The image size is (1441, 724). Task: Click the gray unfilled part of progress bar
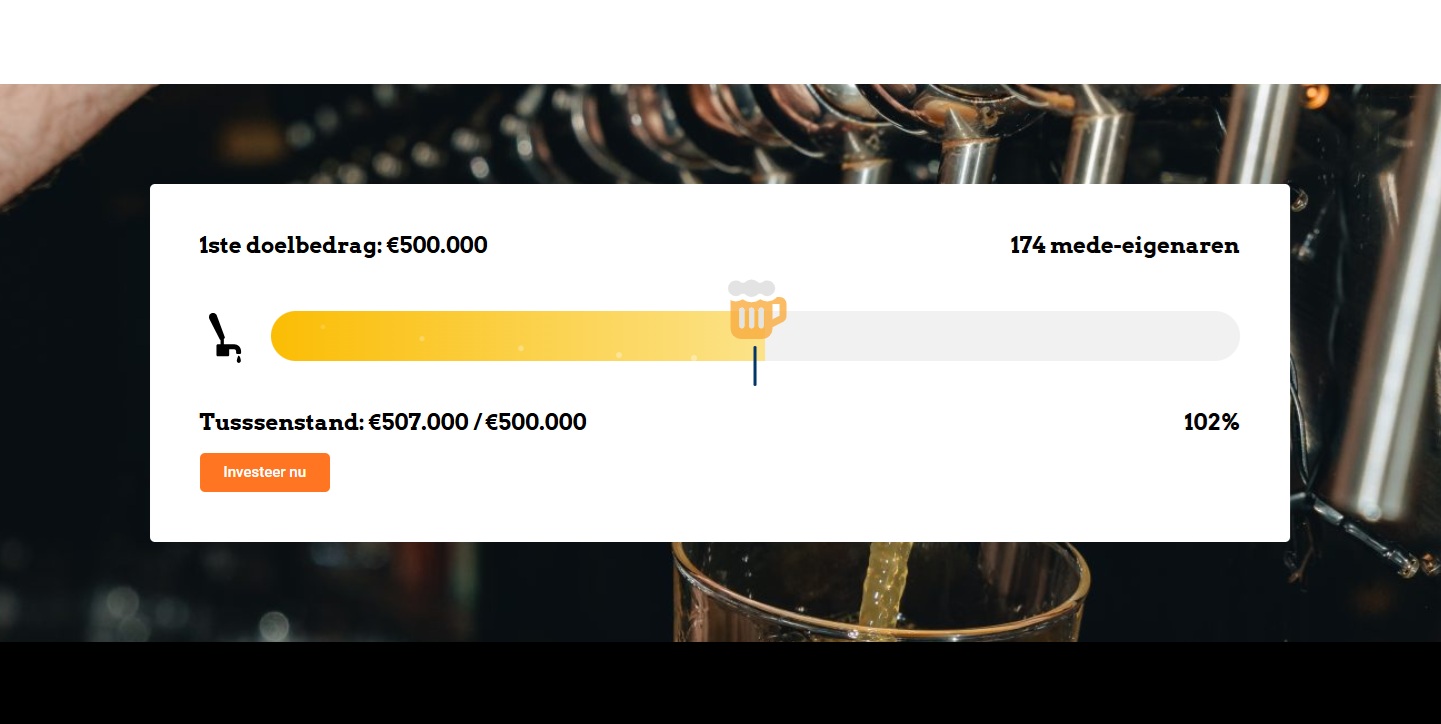click(x=1000, y=336)
